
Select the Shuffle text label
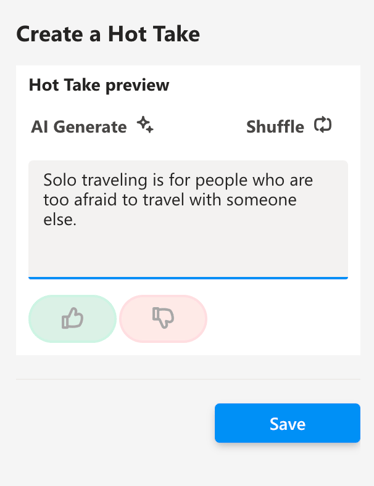pos(275,127)
